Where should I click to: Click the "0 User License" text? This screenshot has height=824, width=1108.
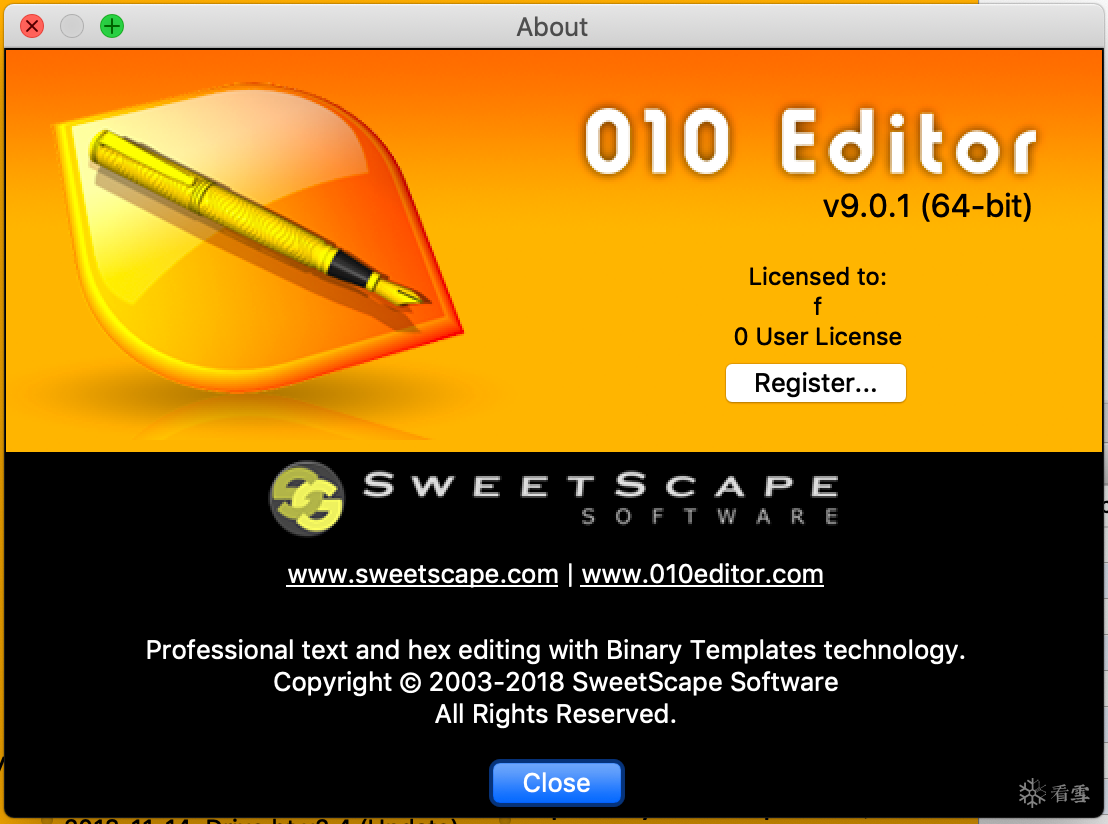click(818, 336)
